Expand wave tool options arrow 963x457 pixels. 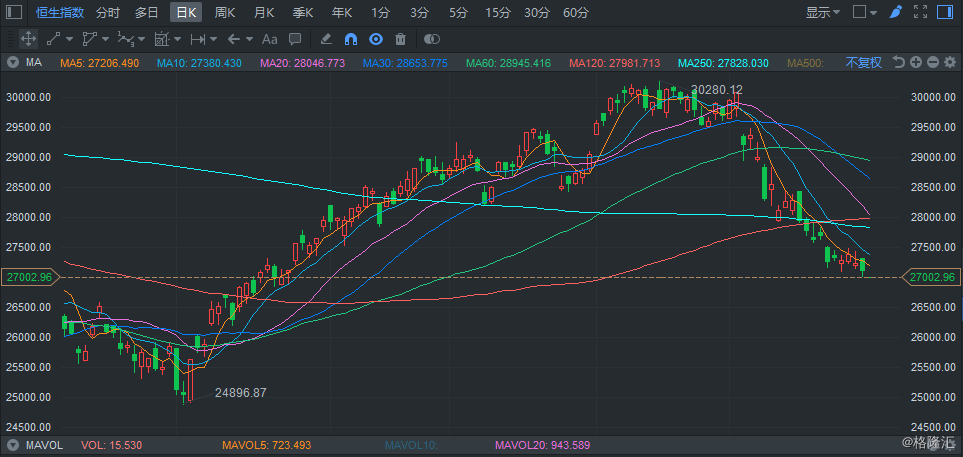(x=141, y=39)
